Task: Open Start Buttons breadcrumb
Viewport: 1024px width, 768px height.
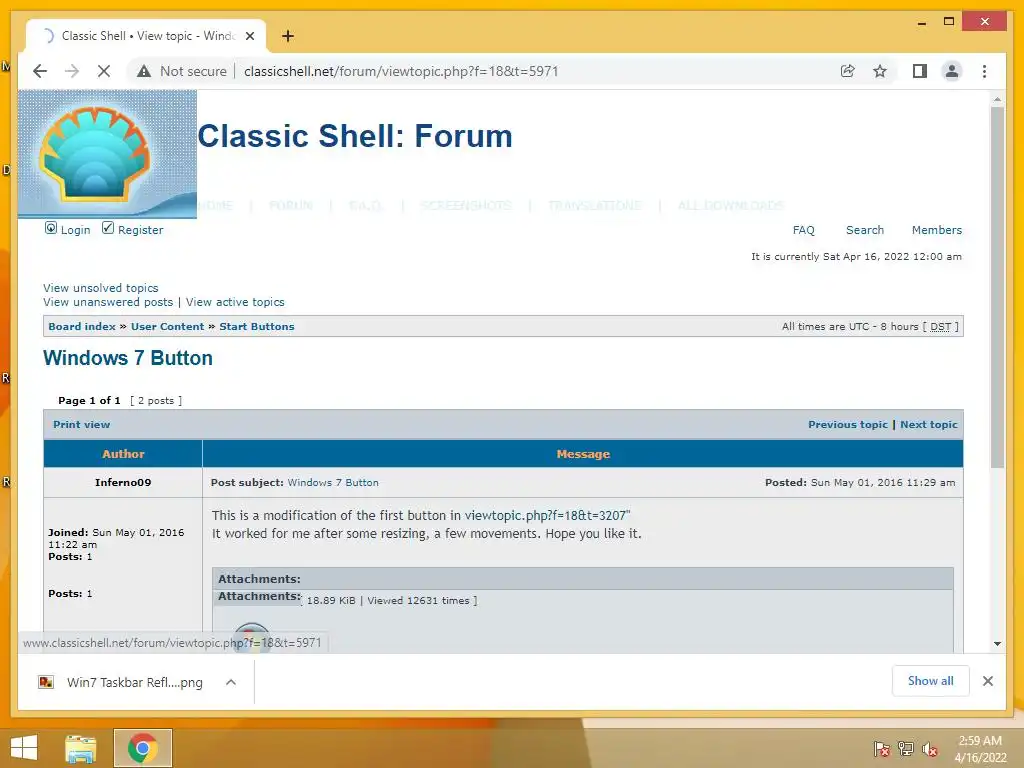Action: [257, 327]
